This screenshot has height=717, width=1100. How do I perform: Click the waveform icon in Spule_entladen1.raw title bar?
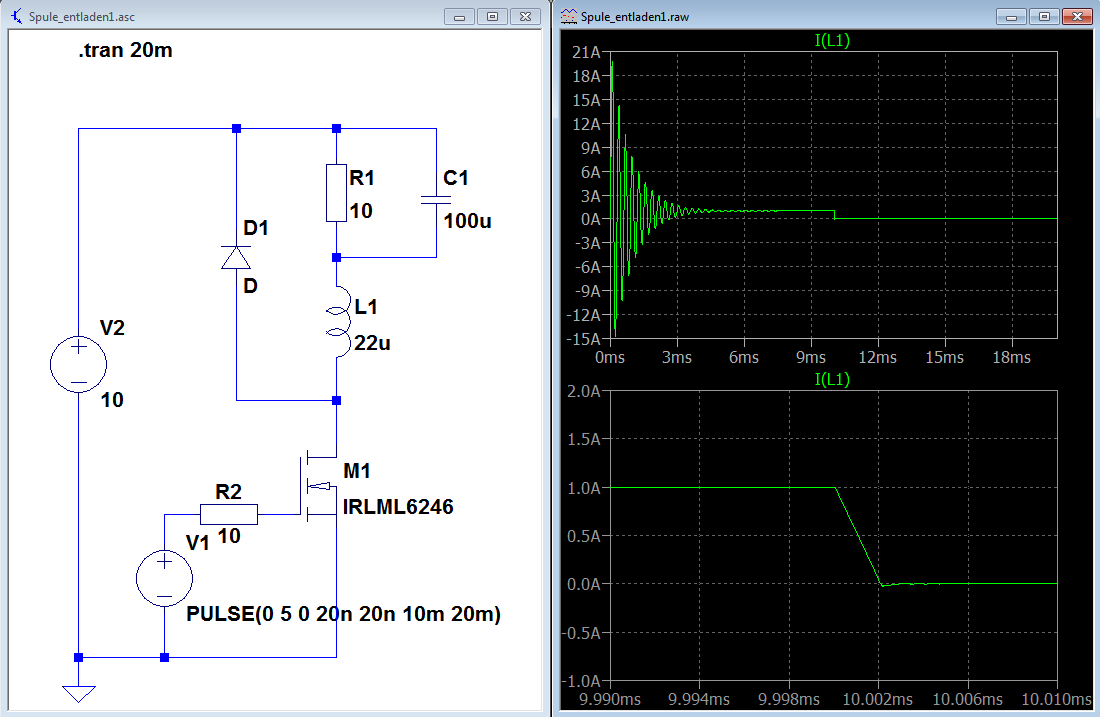pos(569,16)
